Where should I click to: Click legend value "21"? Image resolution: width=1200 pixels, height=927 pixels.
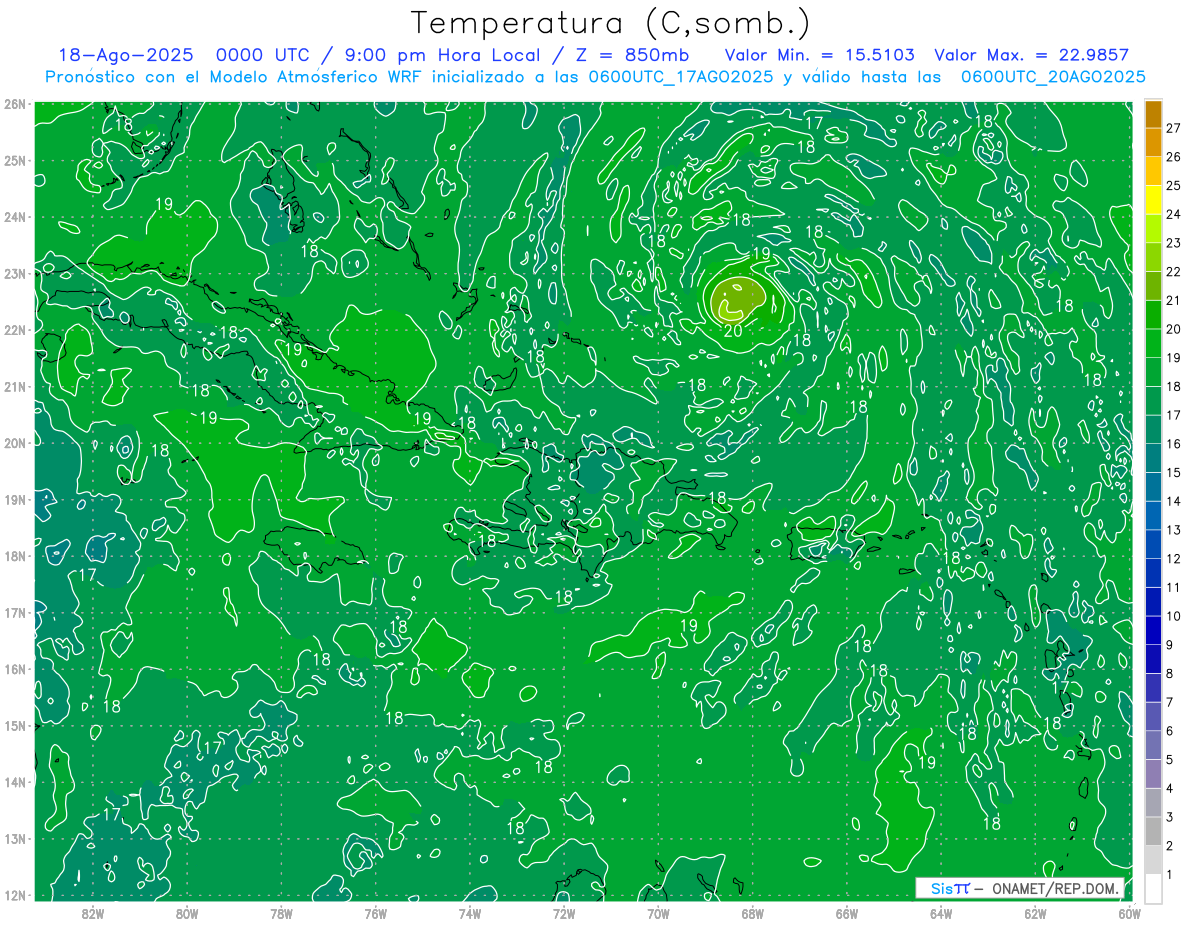tap(1174, 300)
